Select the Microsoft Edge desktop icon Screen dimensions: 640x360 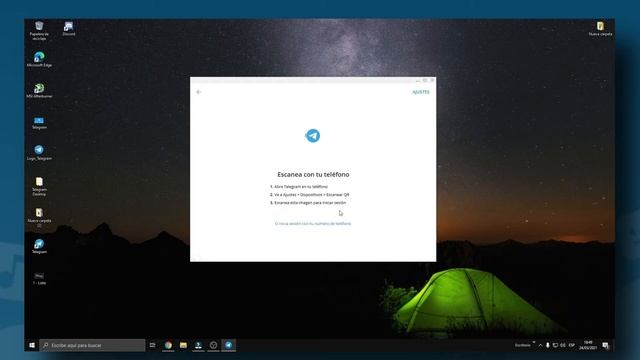click(39, 60)
